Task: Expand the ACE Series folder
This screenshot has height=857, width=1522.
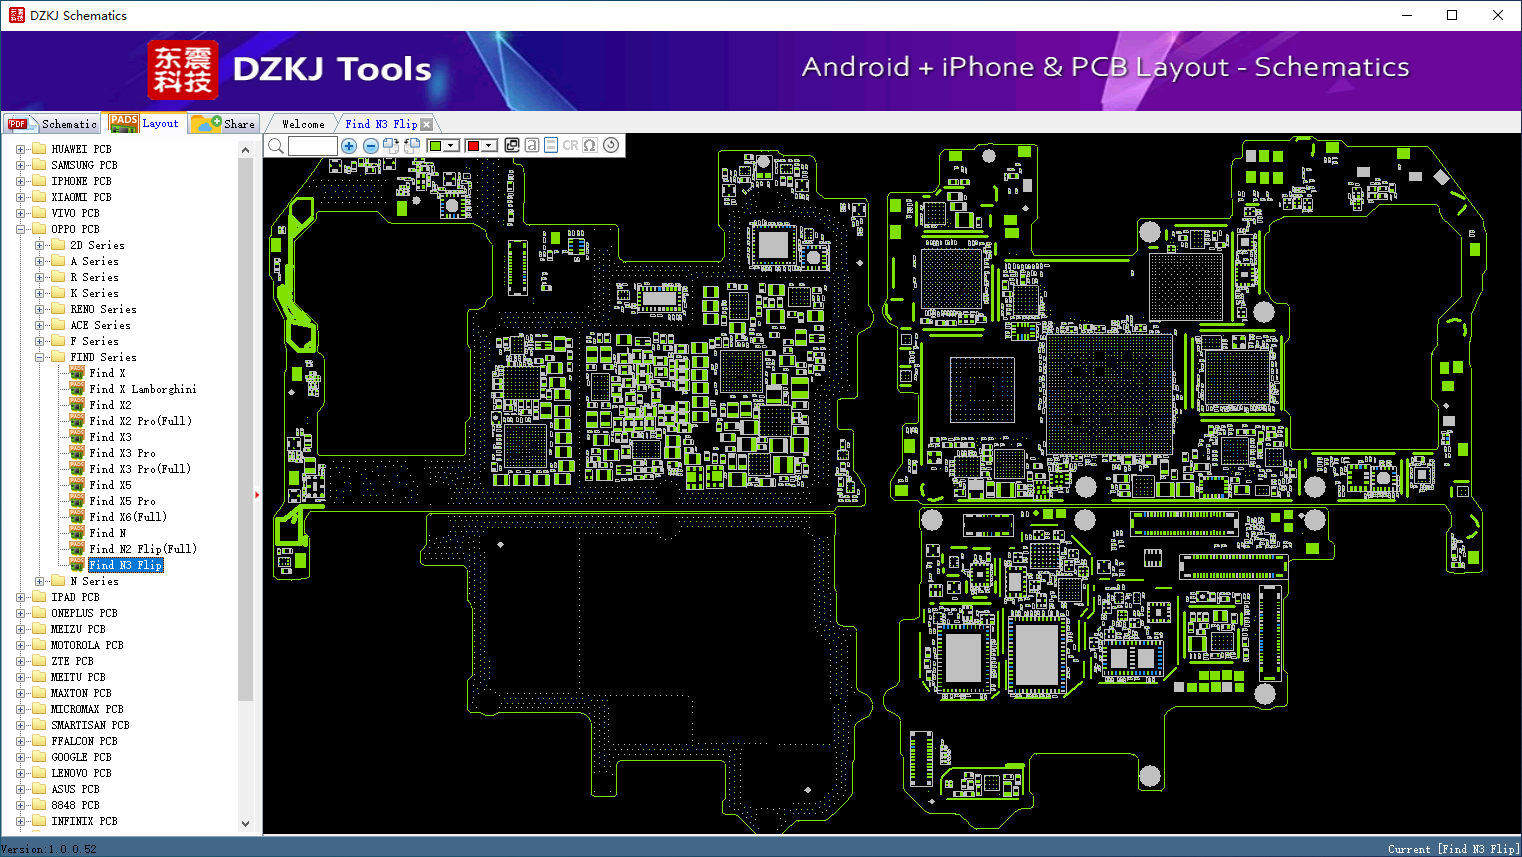Action: pyautogui.click(x=39, y=325)
